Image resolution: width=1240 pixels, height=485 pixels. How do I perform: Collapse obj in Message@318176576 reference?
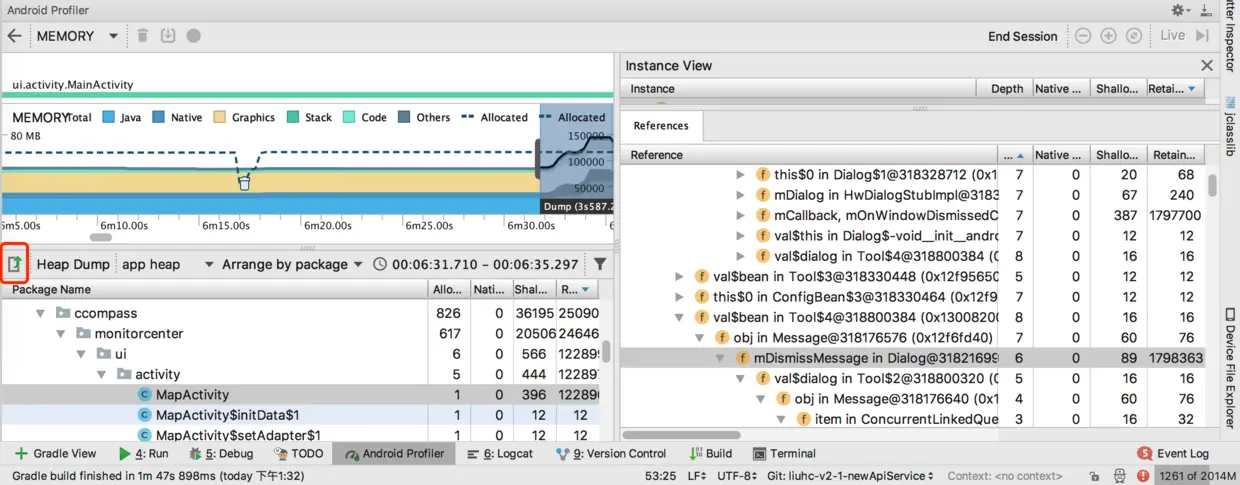pyautogui.click(x=700, y=338)
